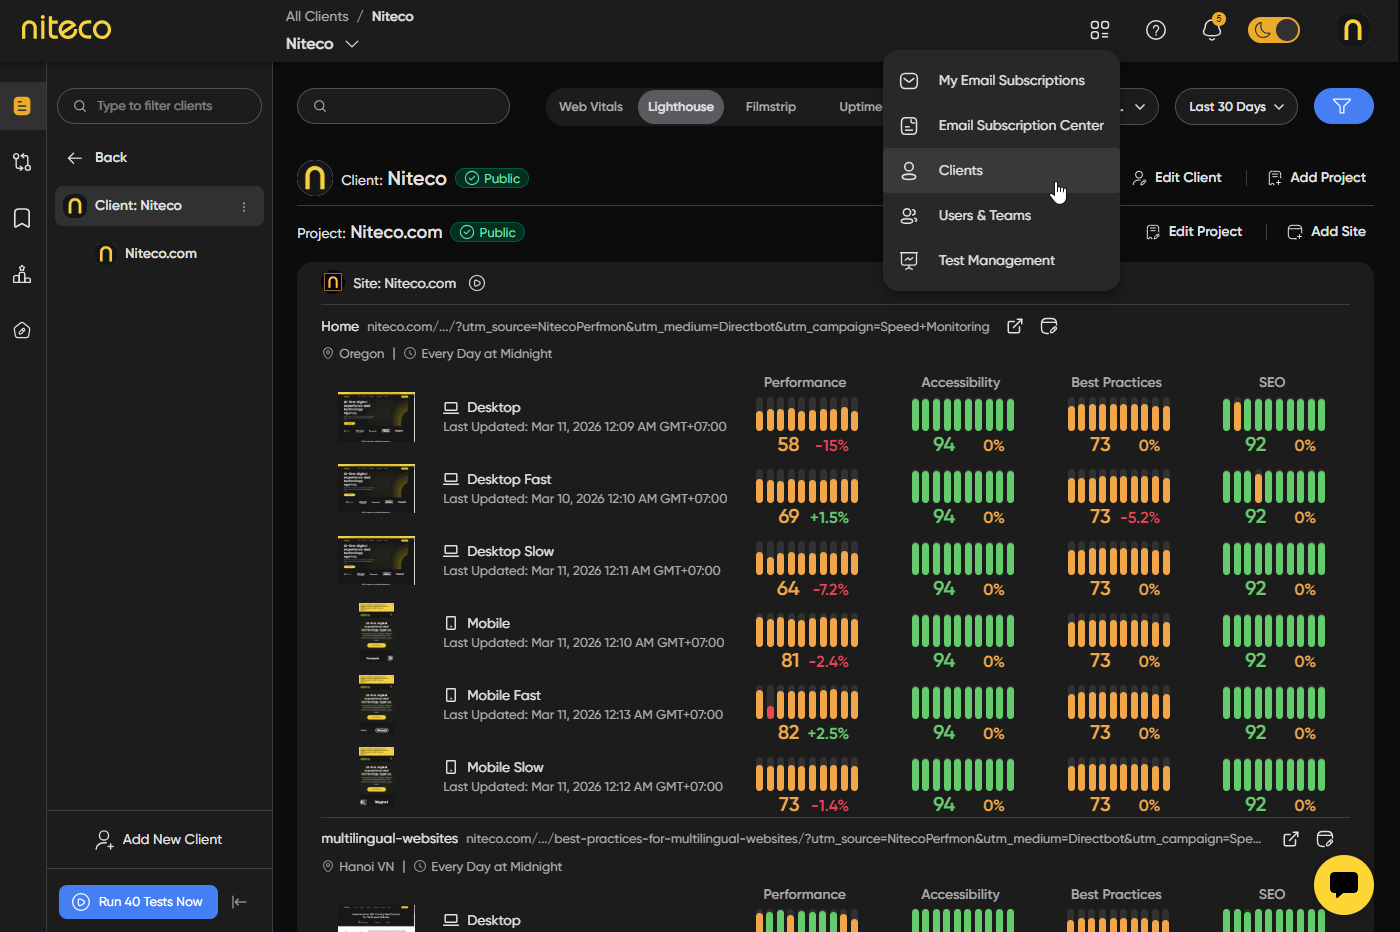
Task: Select Clients from the dropdown menu
Action: click(960, 171)
